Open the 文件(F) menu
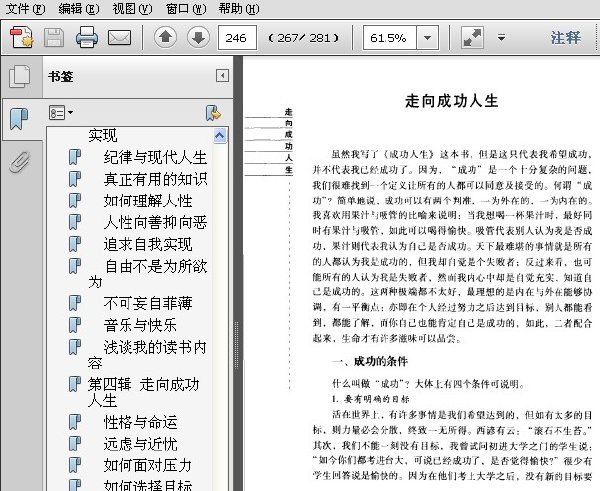 point(25,8)
